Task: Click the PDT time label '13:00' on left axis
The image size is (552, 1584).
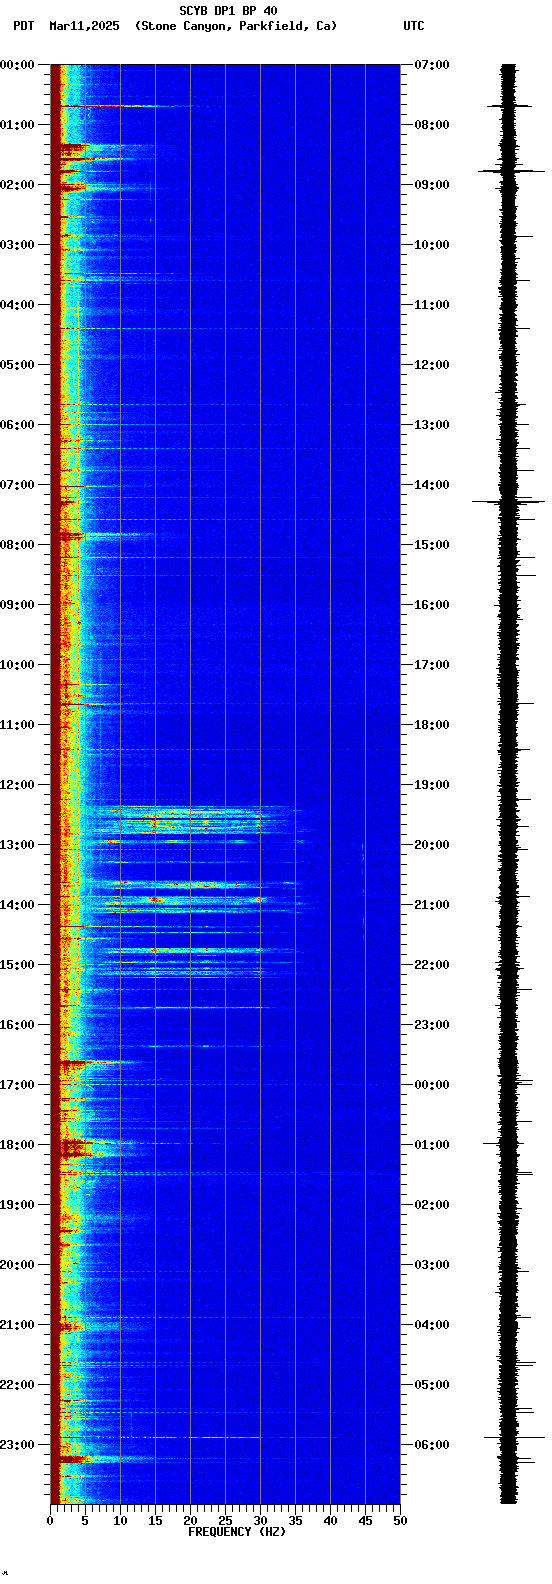Action: (17, 845)
